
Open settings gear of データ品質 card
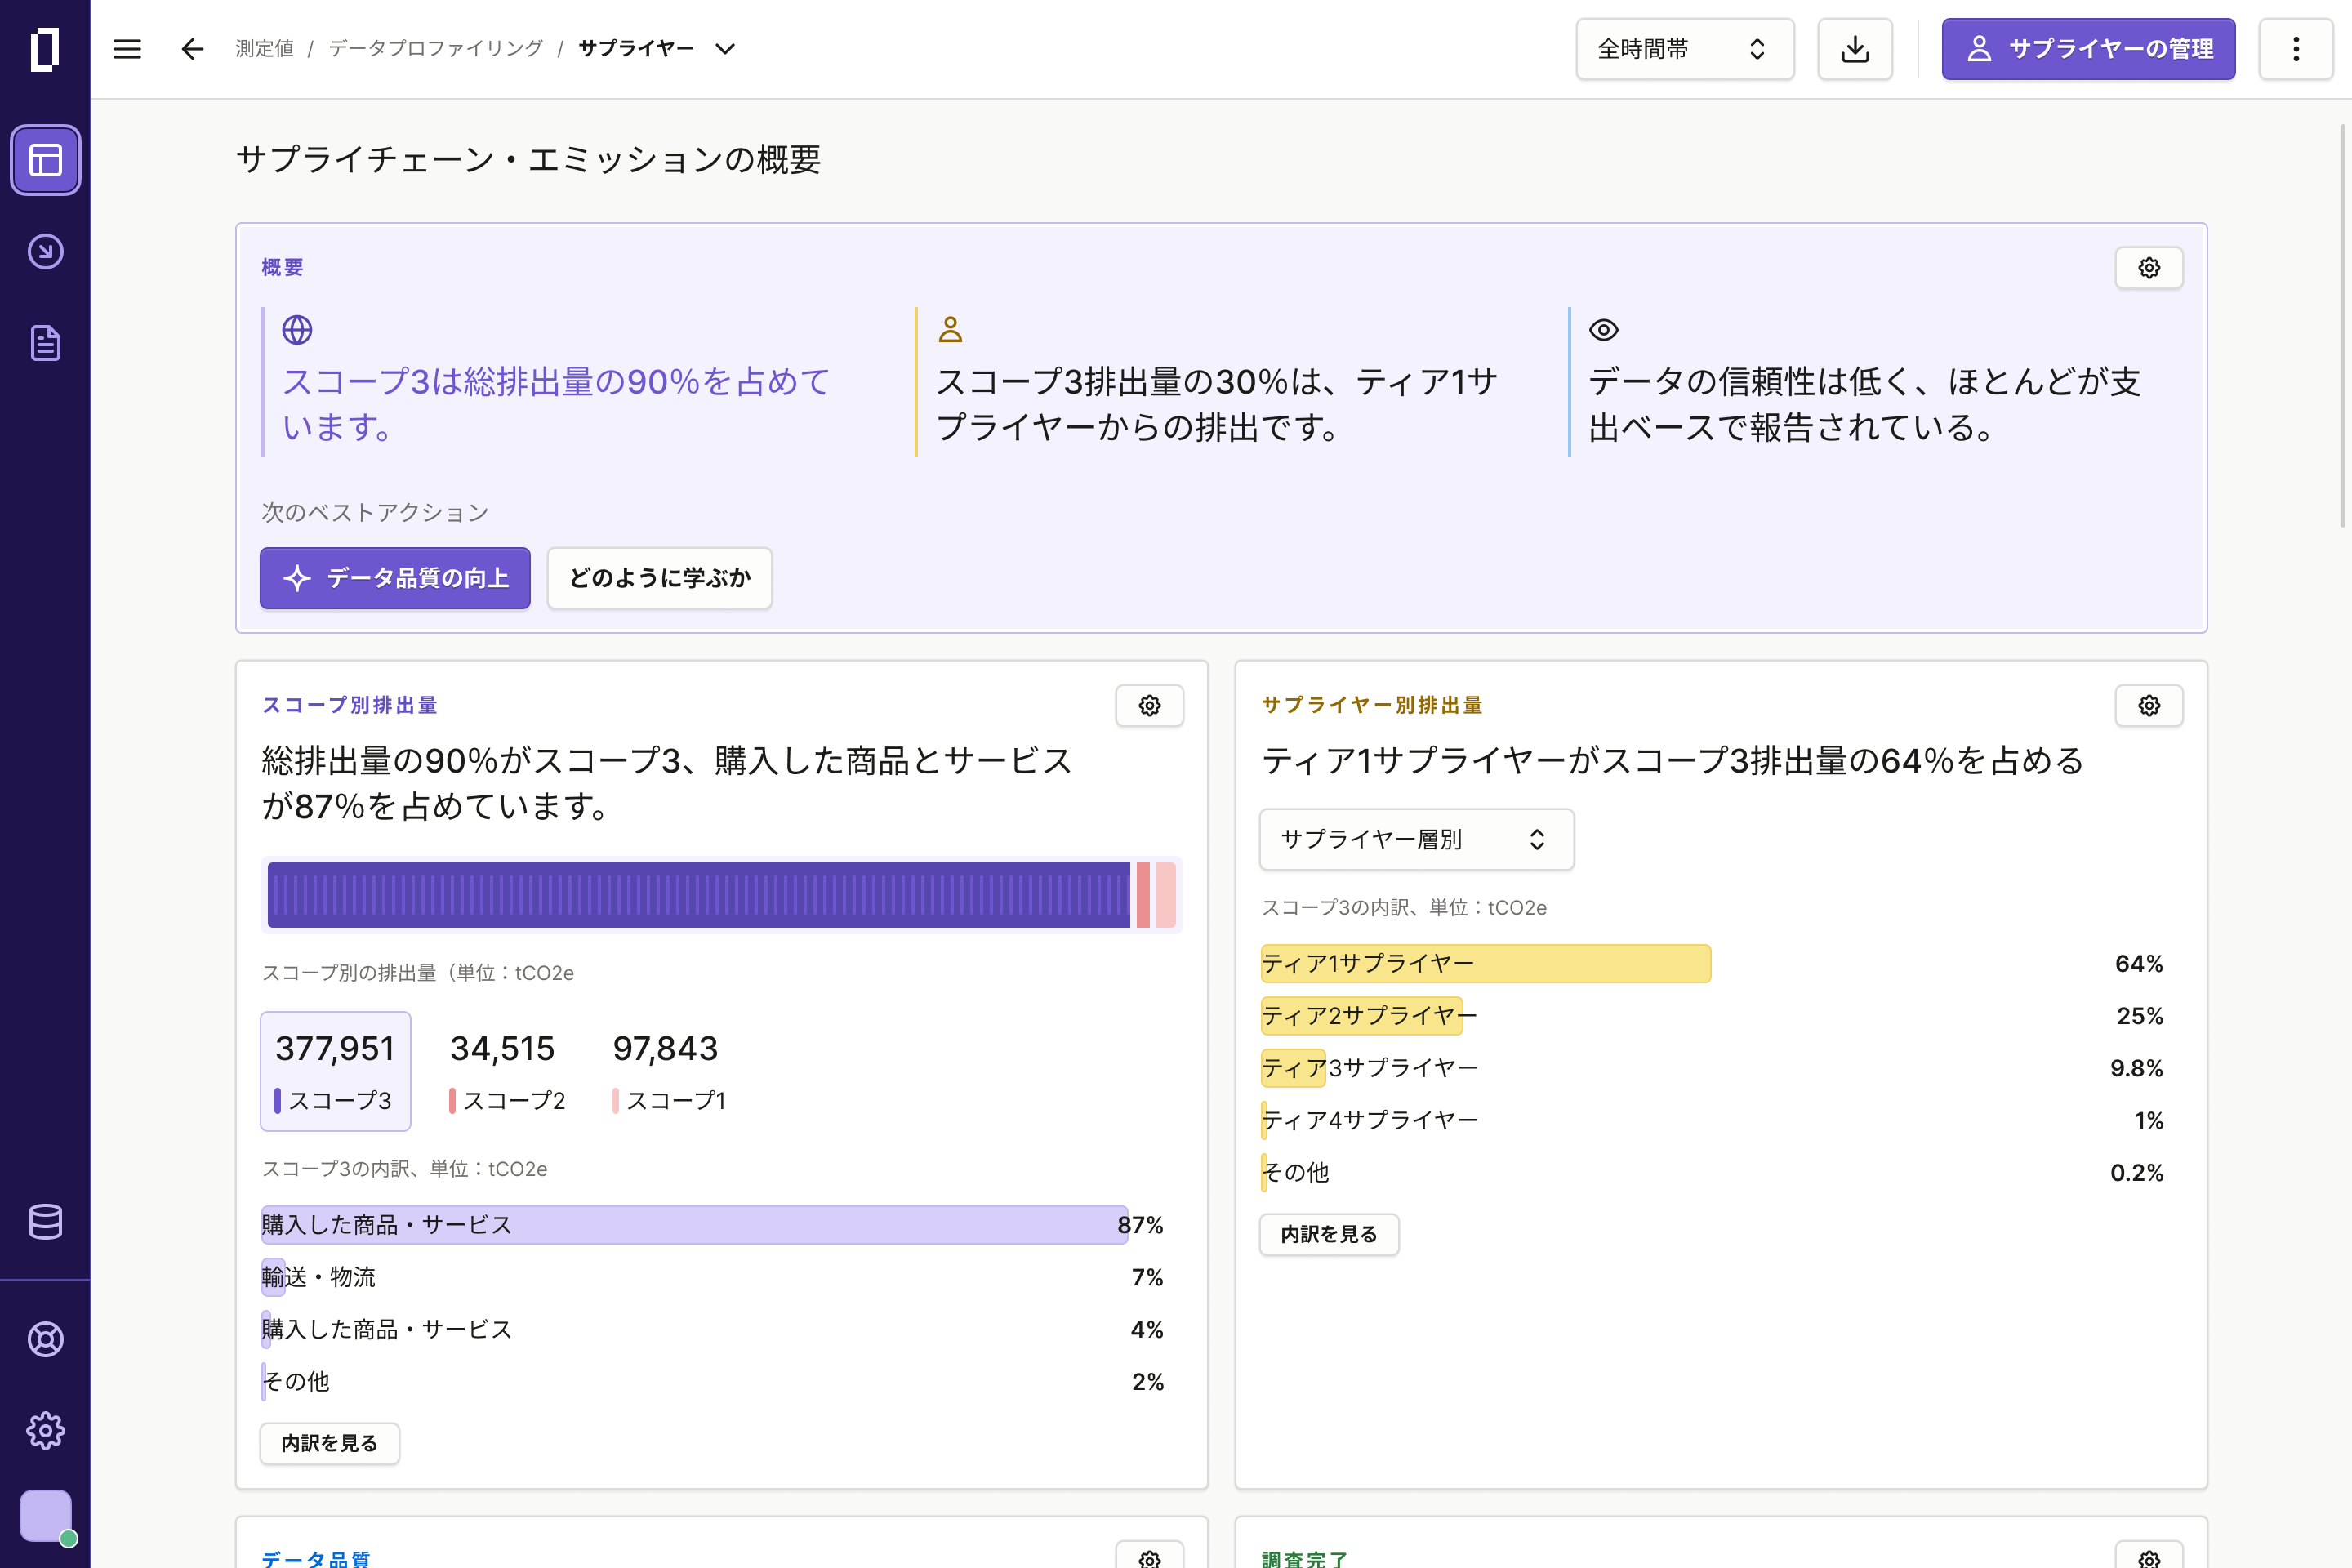point(1150,1556)
